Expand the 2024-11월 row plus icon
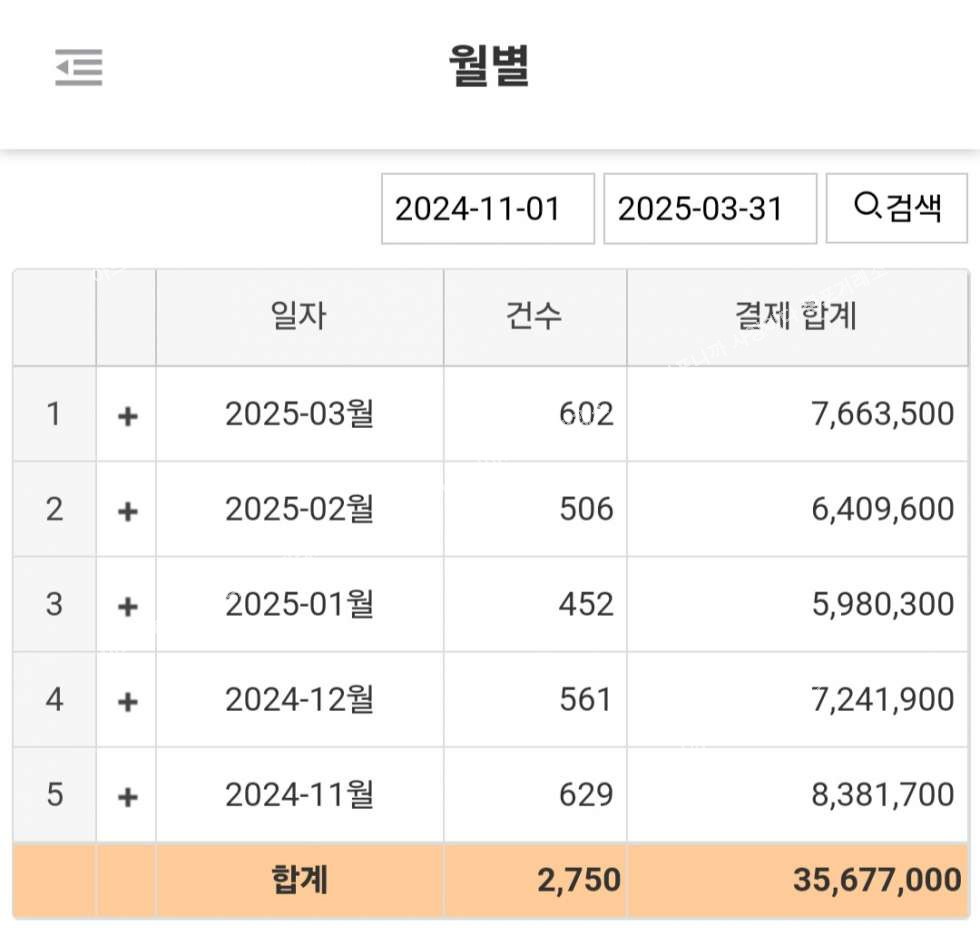Screen dimensions: 980x944 (127, 796)
